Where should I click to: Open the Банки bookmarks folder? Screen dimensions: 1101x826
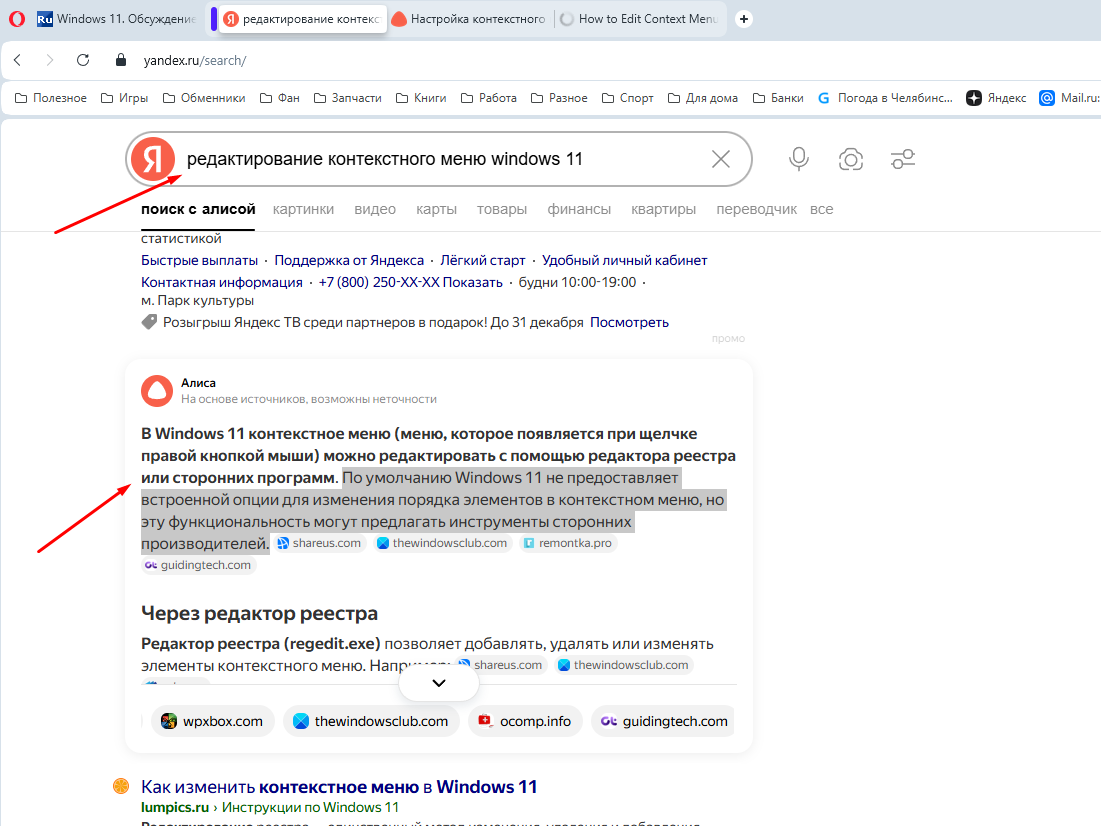click(x=778, y=97)
